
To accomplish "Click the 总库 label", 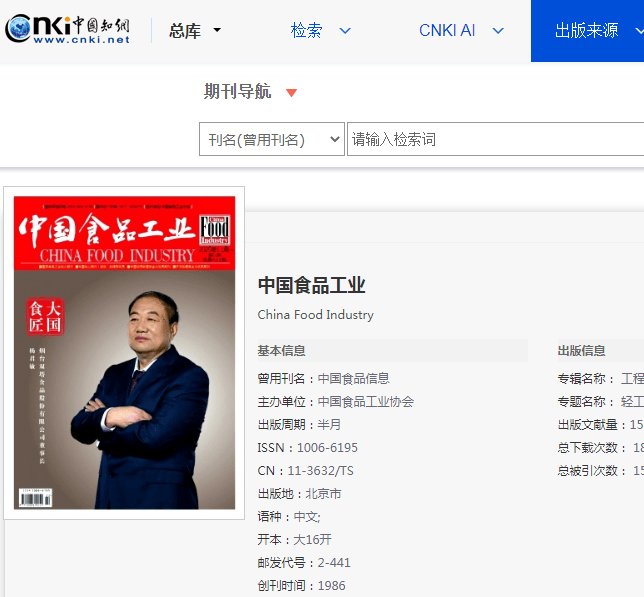I will tap(185, 31).
